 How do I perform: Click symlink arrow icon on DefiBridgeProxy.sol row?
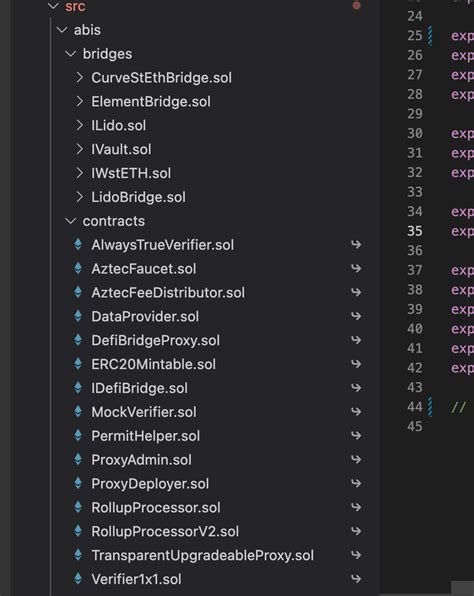356,340
